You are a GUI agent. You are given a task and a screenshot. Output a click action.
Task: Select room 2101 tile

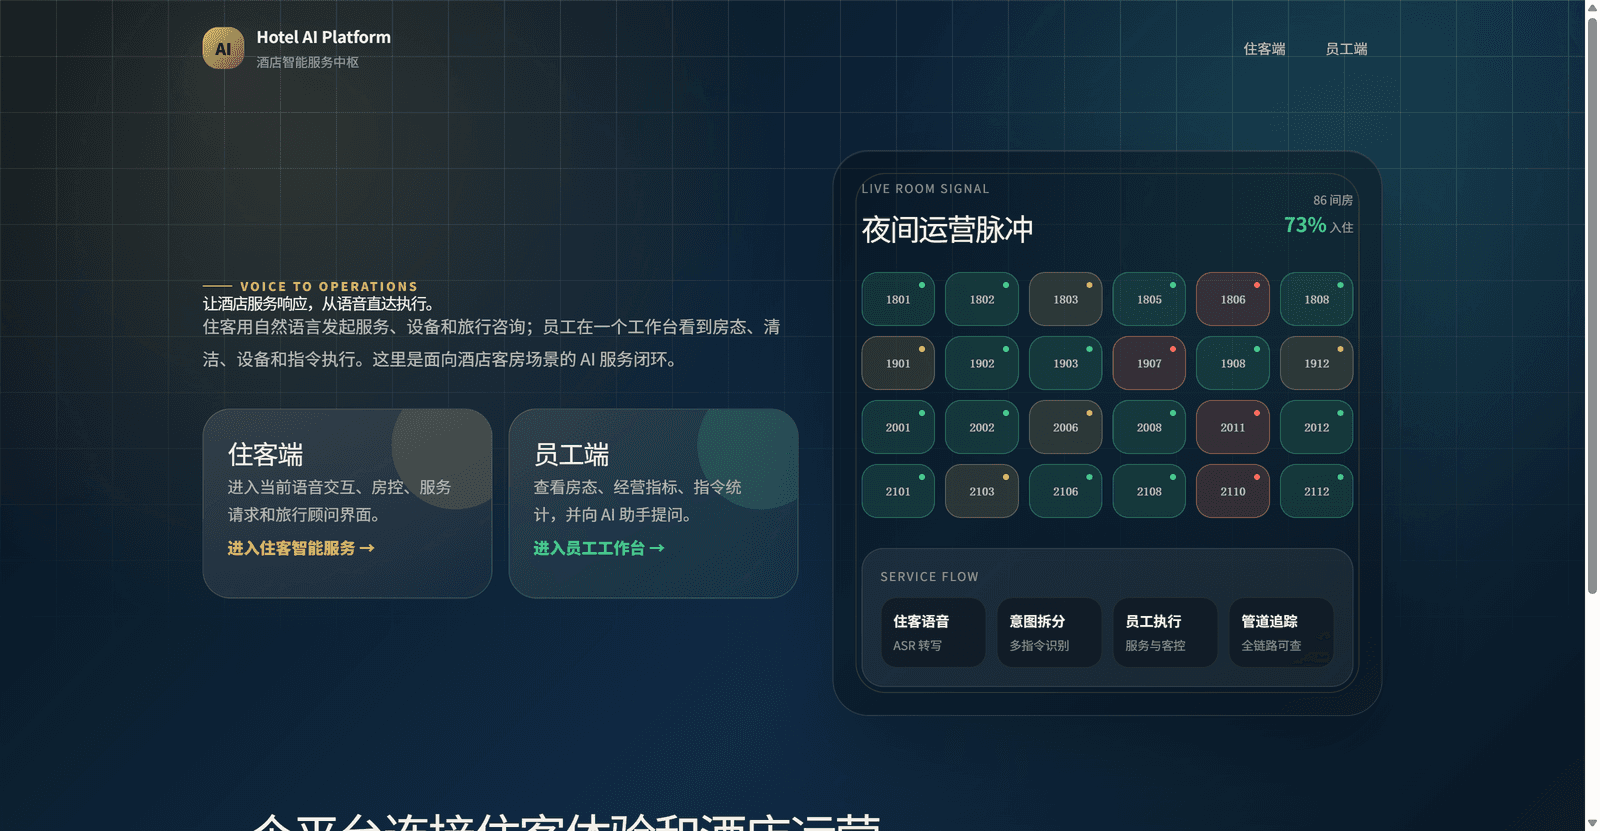[x=898, y=491]
